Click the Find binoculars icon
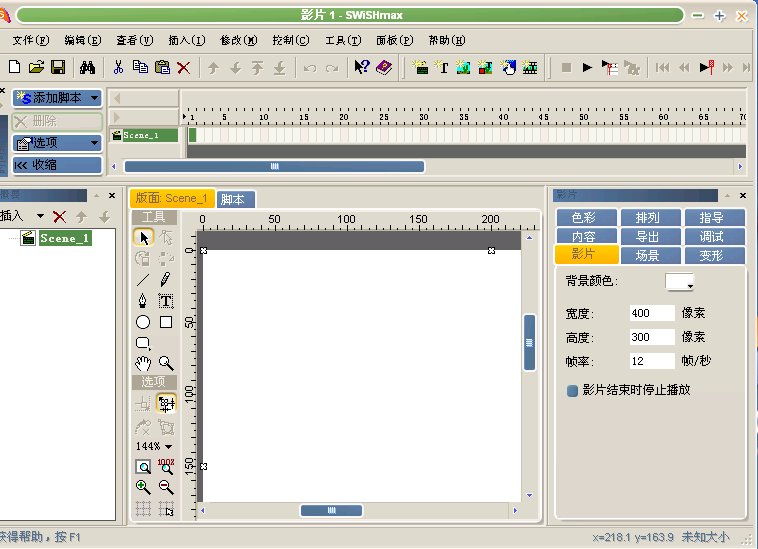The image size is (758, 549). 87,67
